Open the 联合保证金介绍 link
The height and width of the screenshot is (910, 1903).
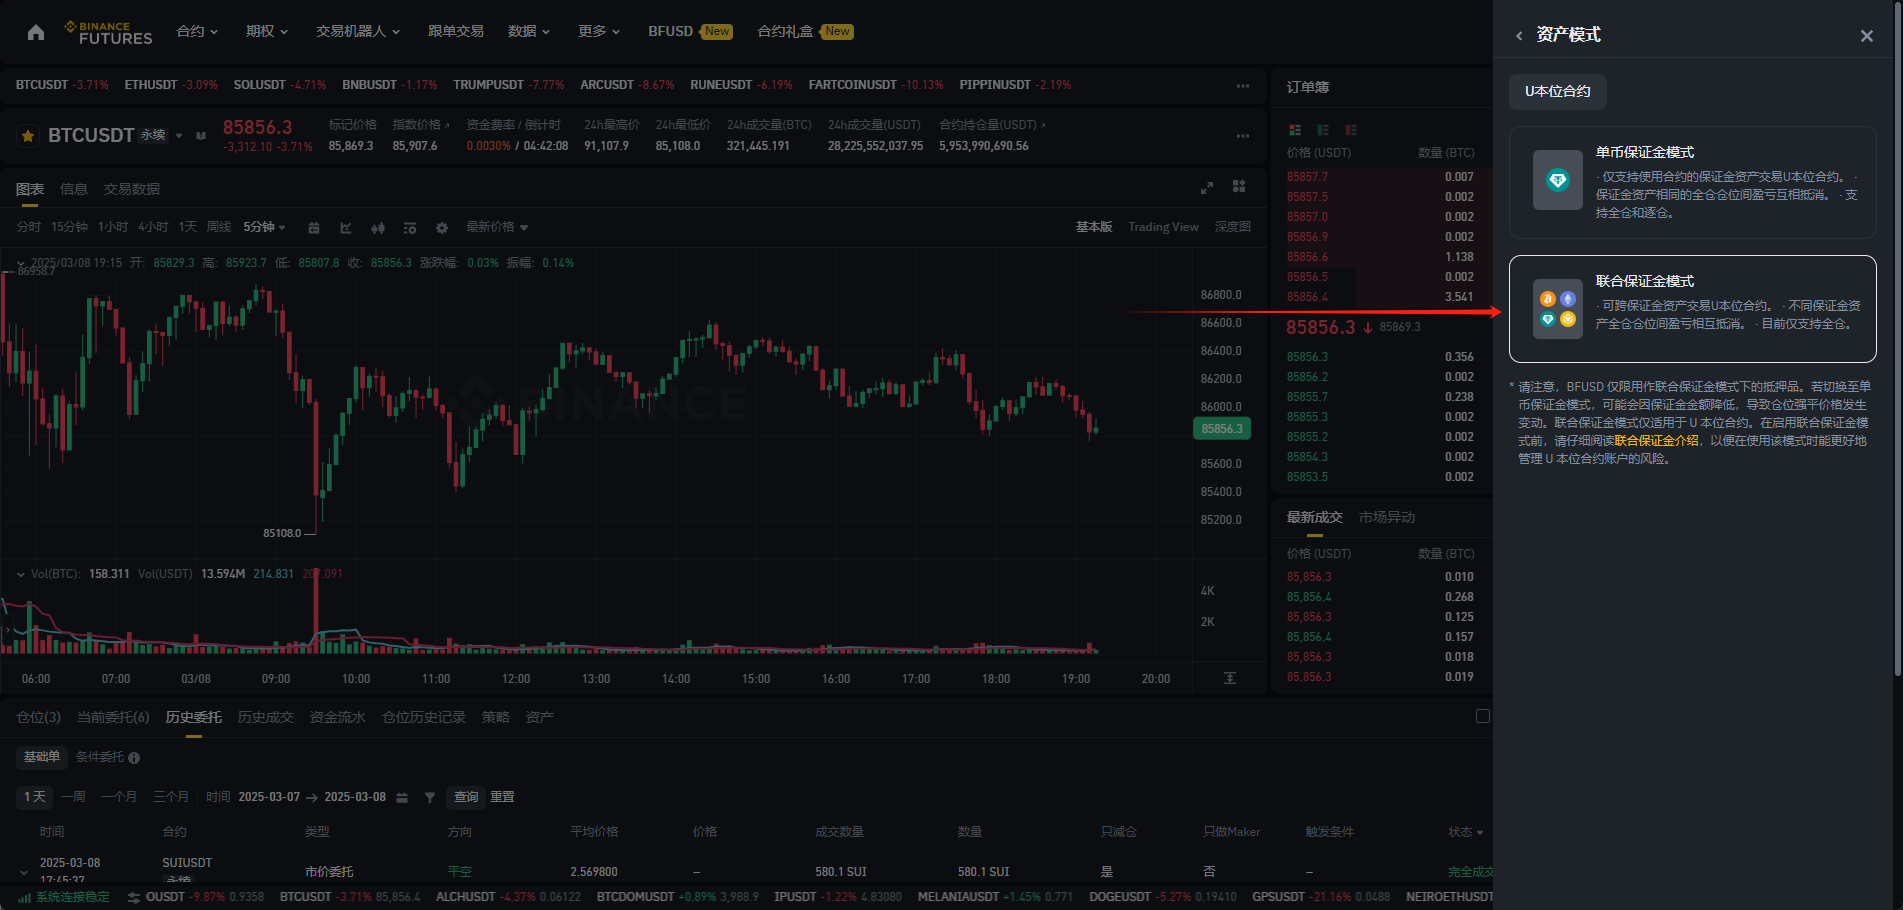[x=1656, y=441]
